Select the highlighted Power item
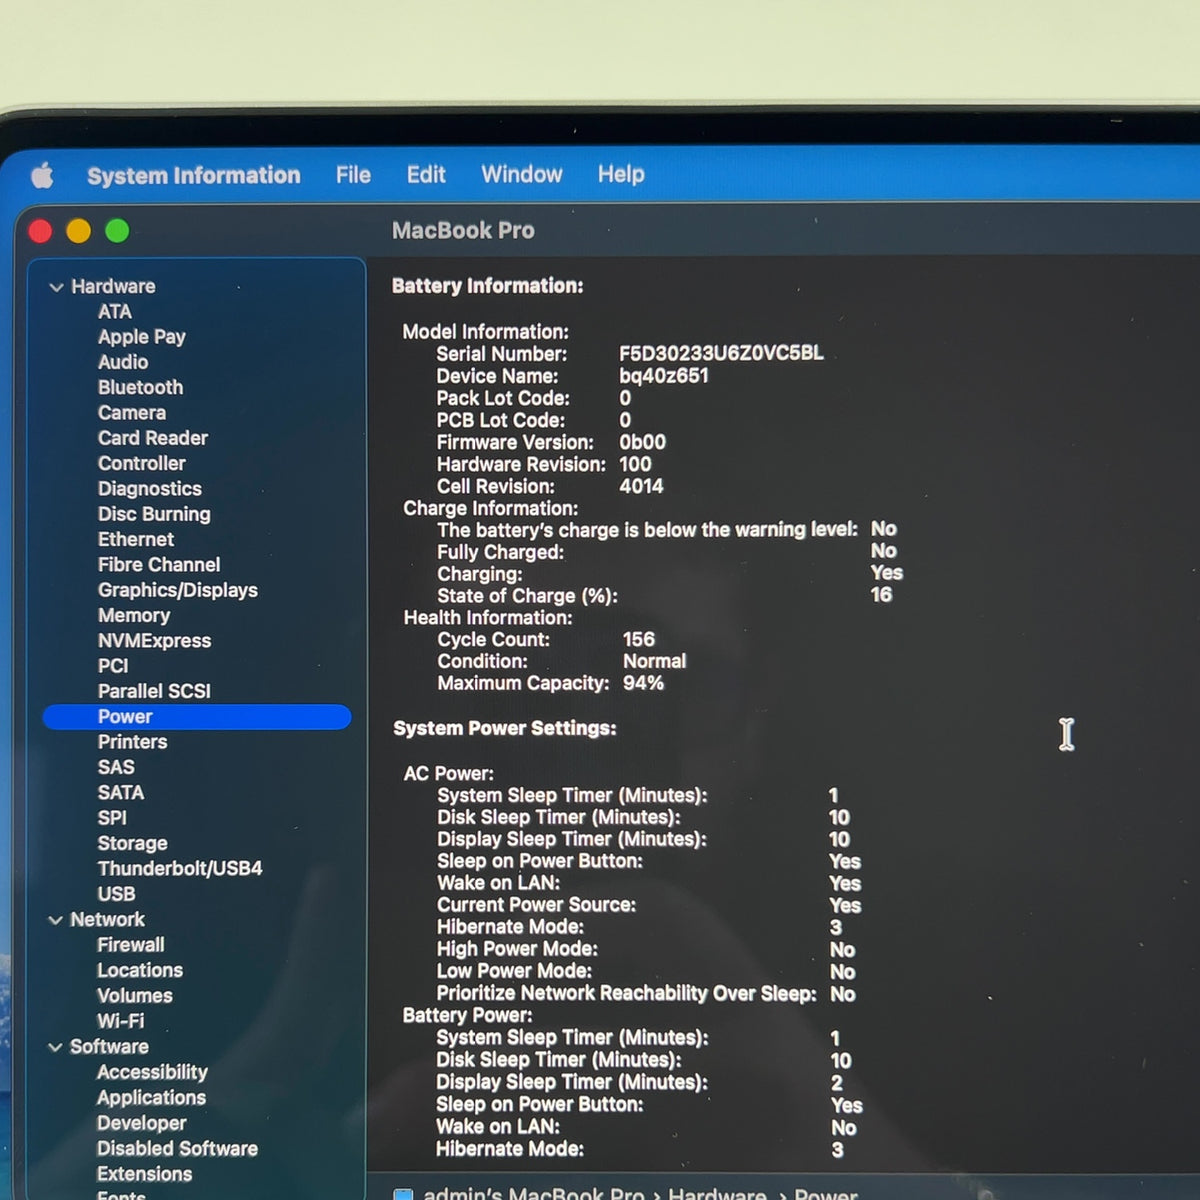 pos(197,717)
